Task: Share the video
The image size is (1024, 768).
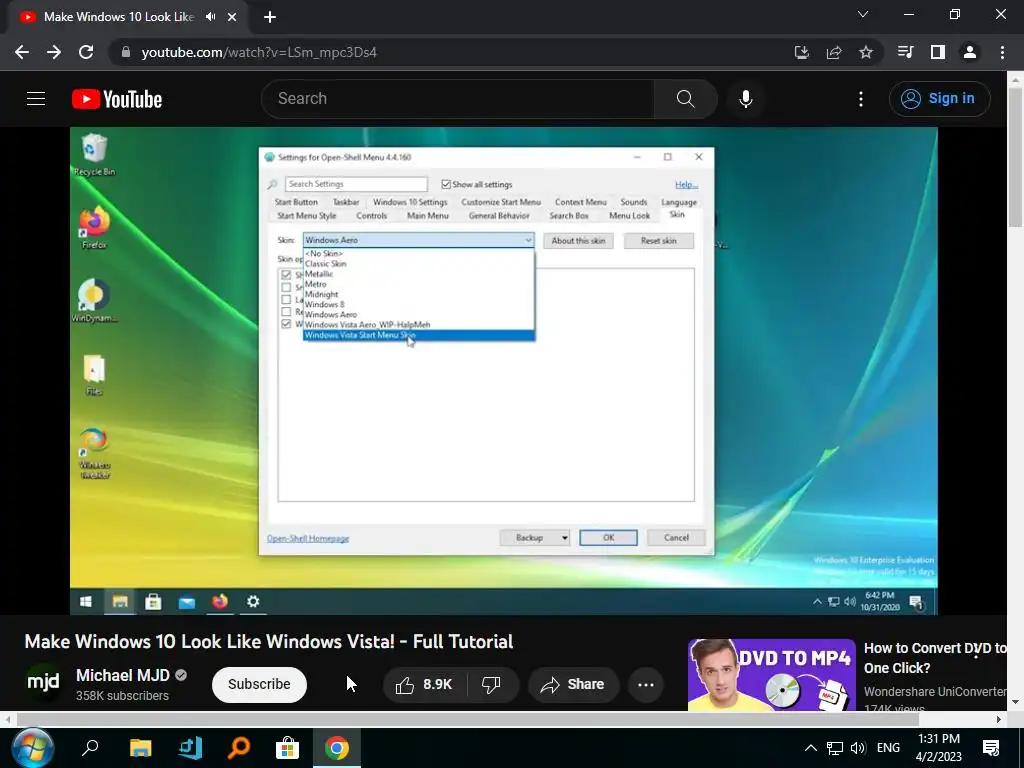Action: (572, 684)
